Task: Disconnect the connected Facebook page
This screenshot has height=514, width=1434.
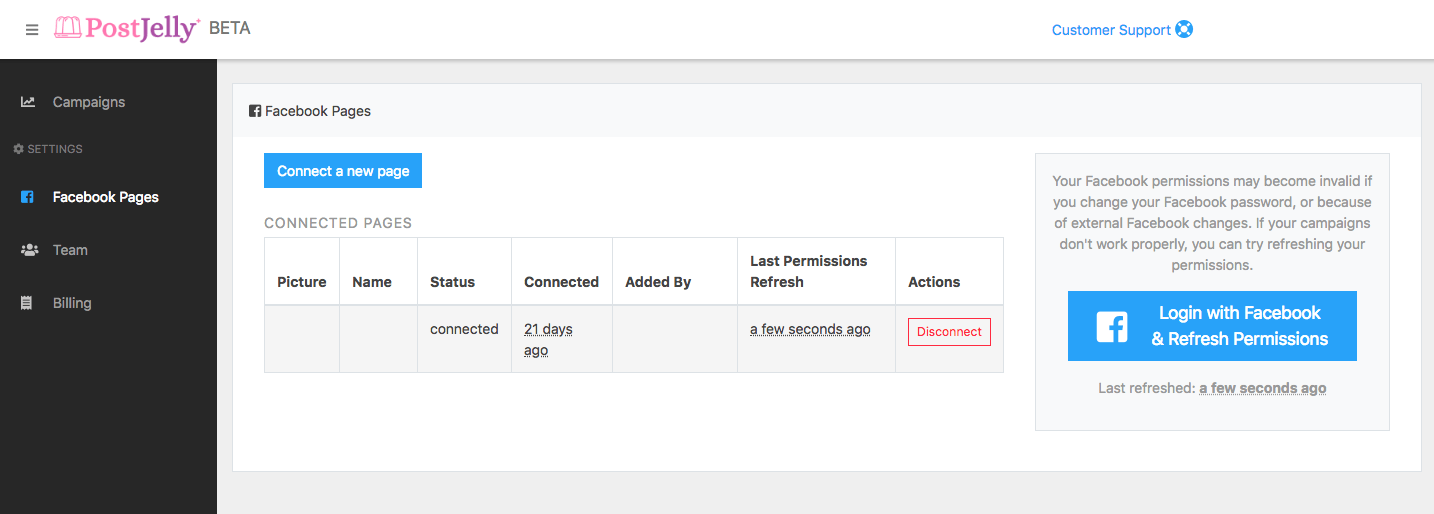Action: pos(949,332)
